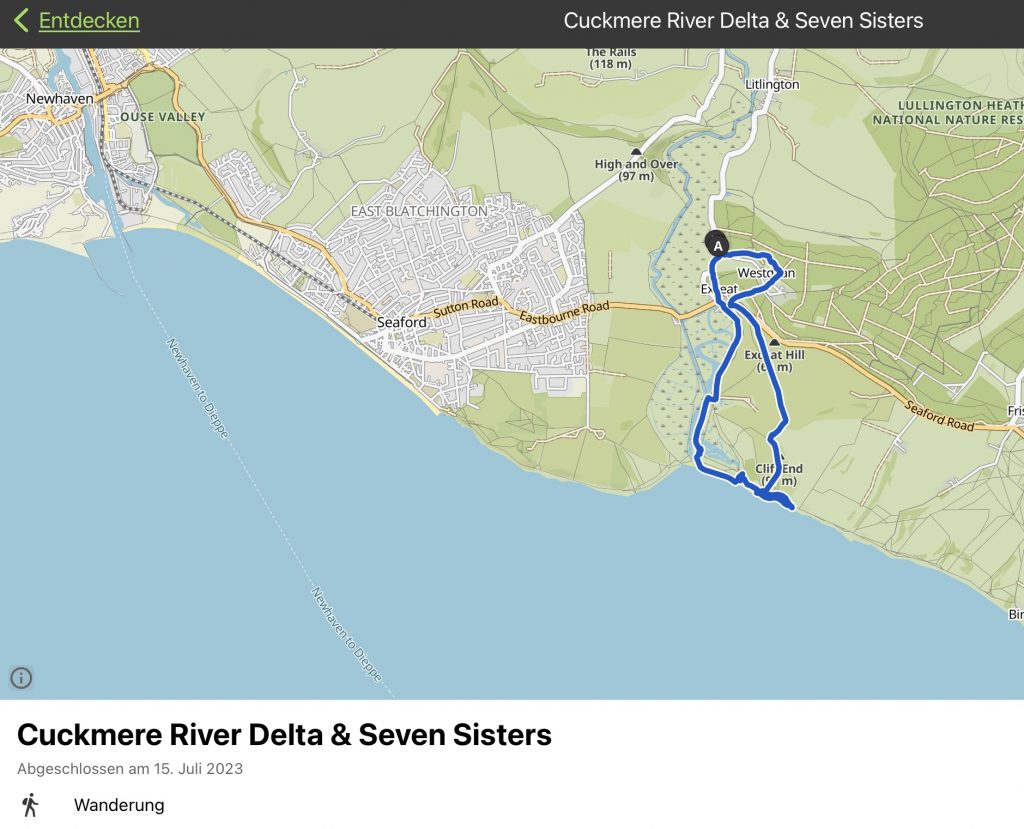This screenshot has width=1024, height=829.
Task: Click the Litlington village label
Action: click(772, 85)
